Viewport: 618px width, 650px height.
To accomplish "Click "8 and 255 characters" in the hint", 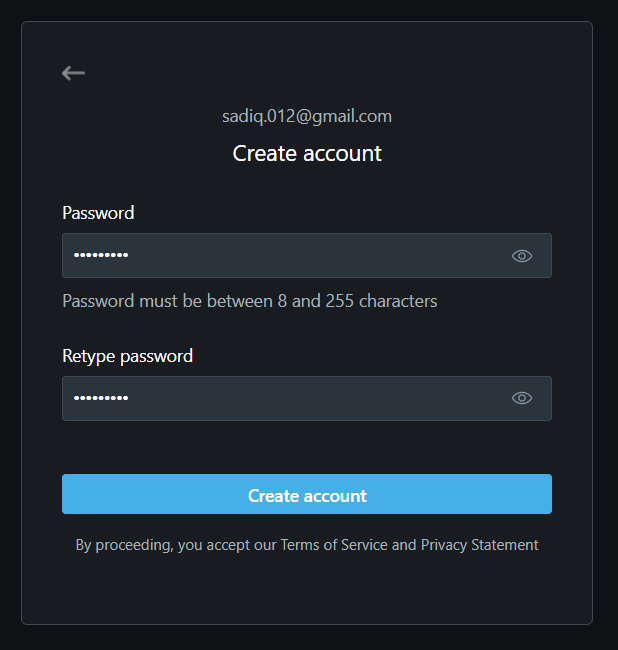I will (357, 301).
